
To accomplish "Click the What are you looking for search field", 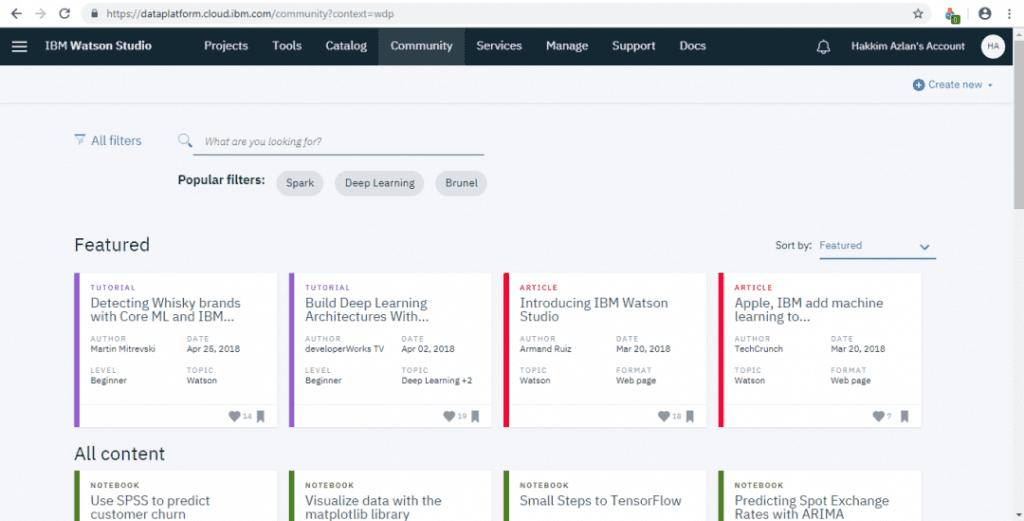I will click(338, 142).
